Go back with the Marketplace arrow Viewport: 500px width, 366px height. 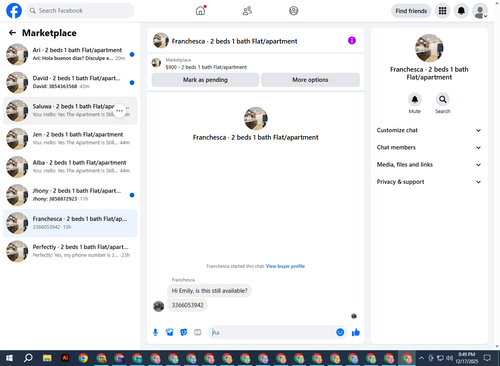(12, 33)
